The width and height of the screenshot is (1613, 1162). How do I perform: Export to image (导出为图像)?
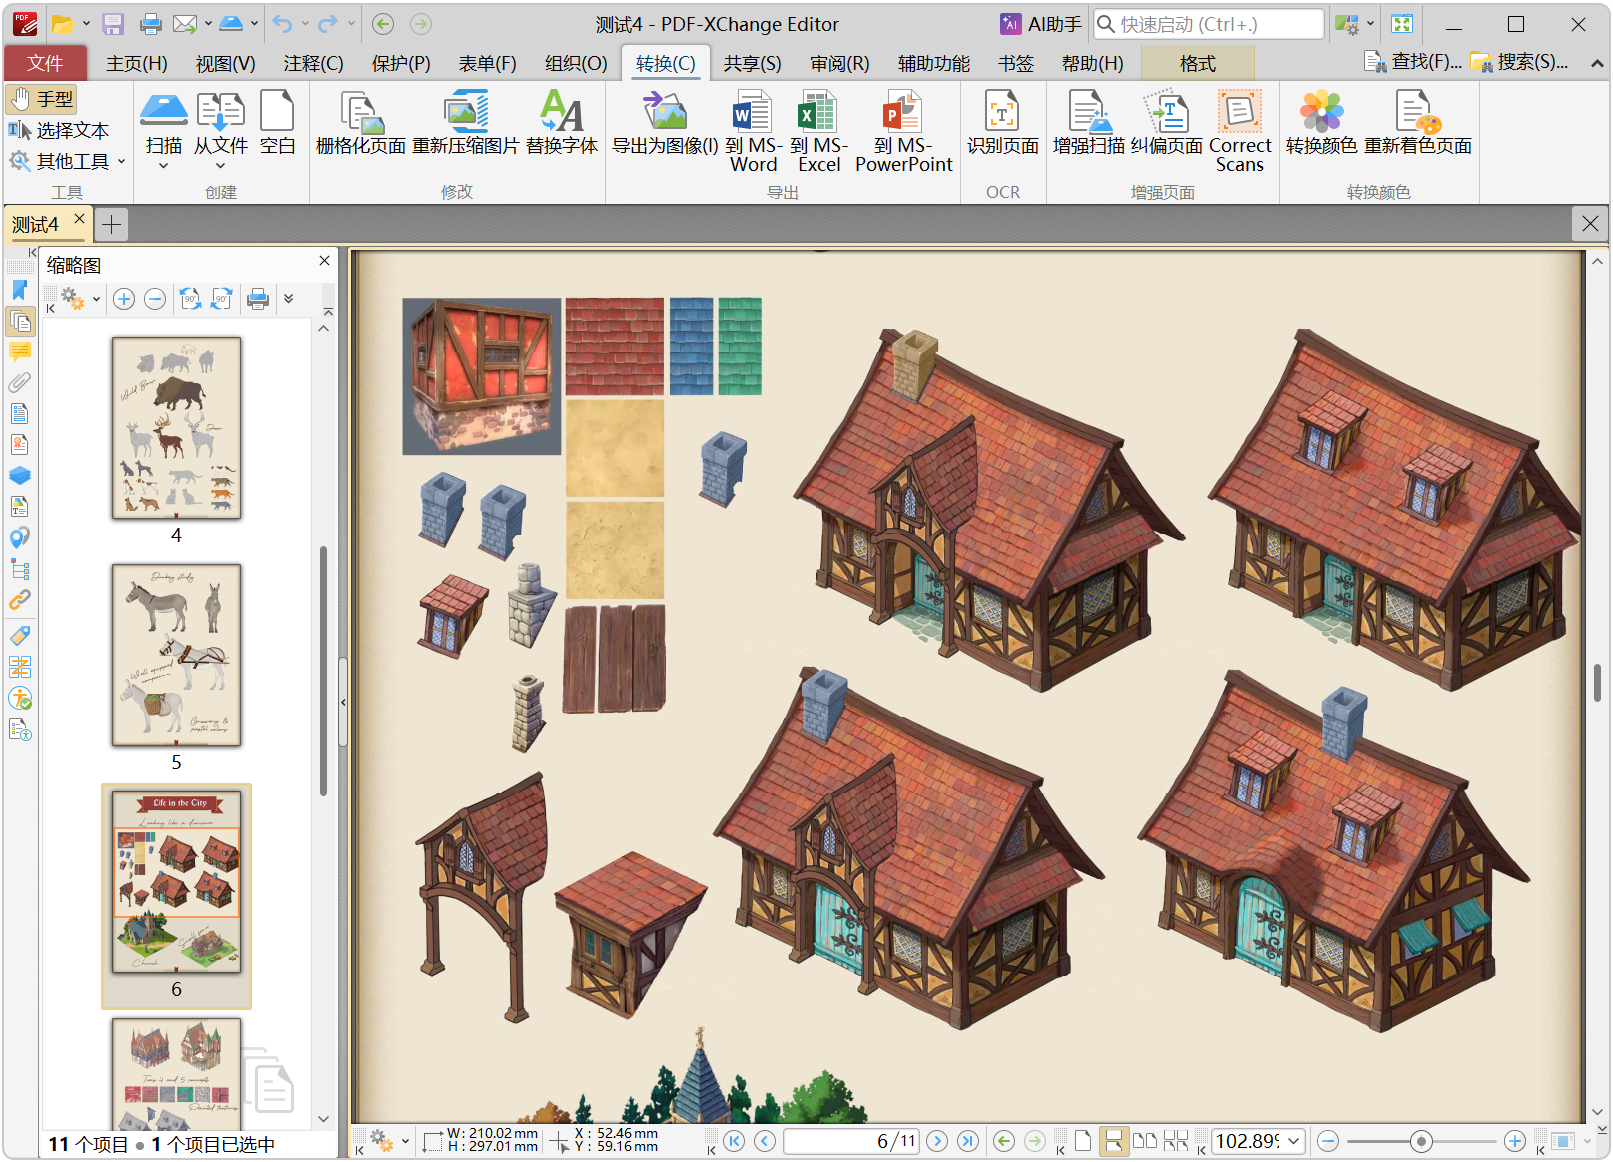point(665,124)
